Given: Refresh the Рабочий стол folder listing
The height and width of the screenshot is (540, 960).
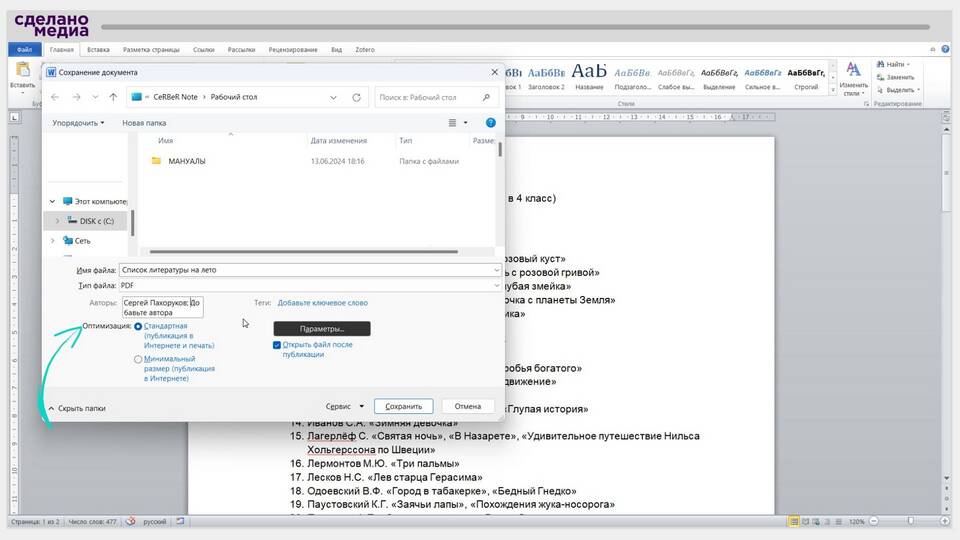Looking at the screenshot, I should click(x=356, y=97).
